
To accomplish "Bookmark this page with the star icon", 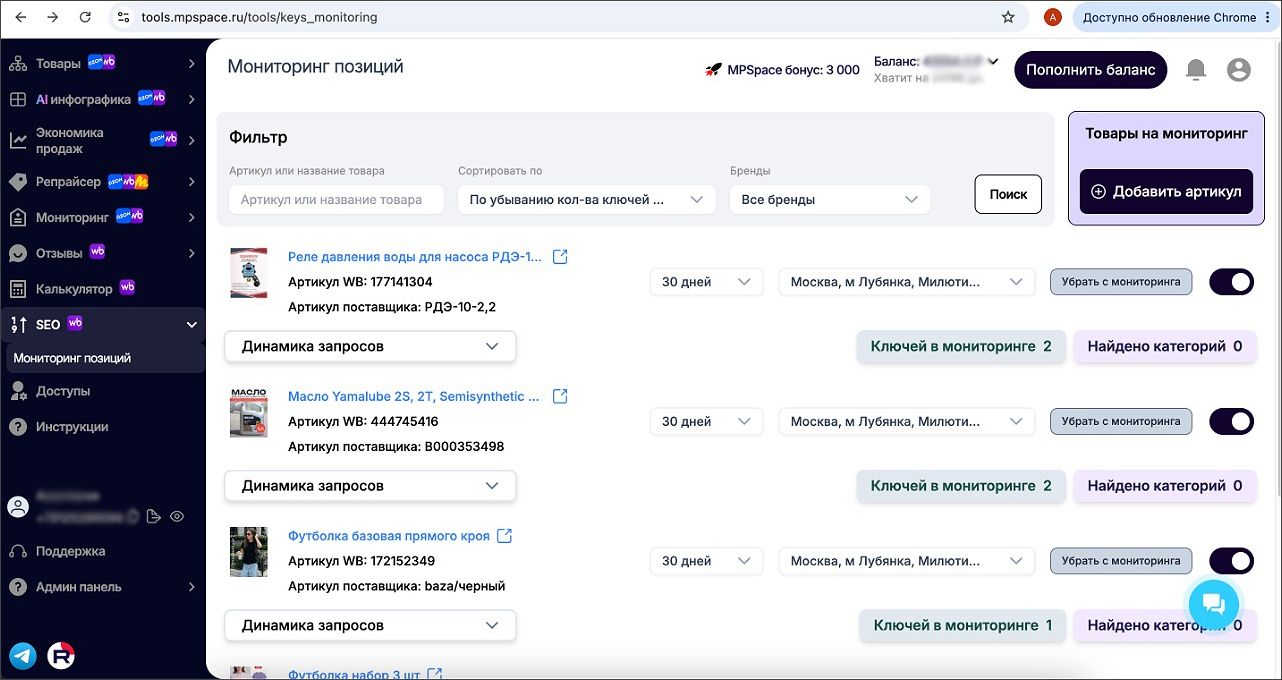I will tap(1008, 17).
